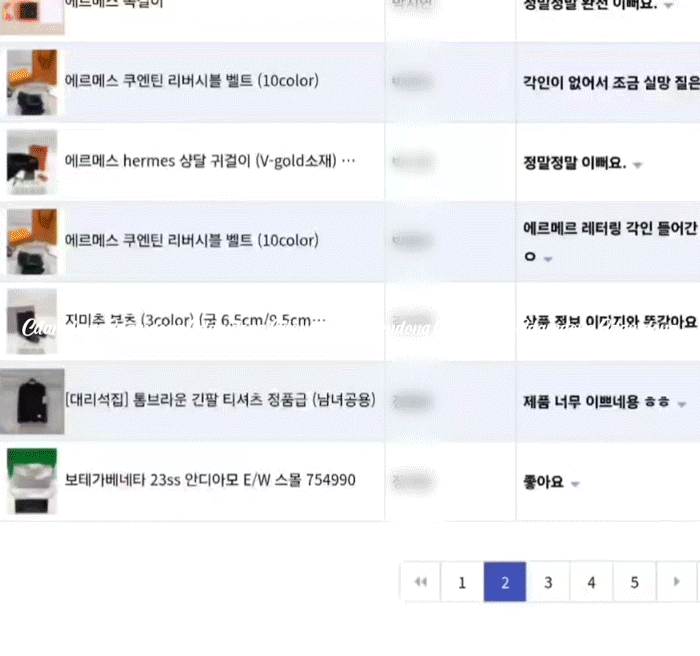Screen dimensions: 700x656
Task: Jump to page 4
Action: pos(592,582)
